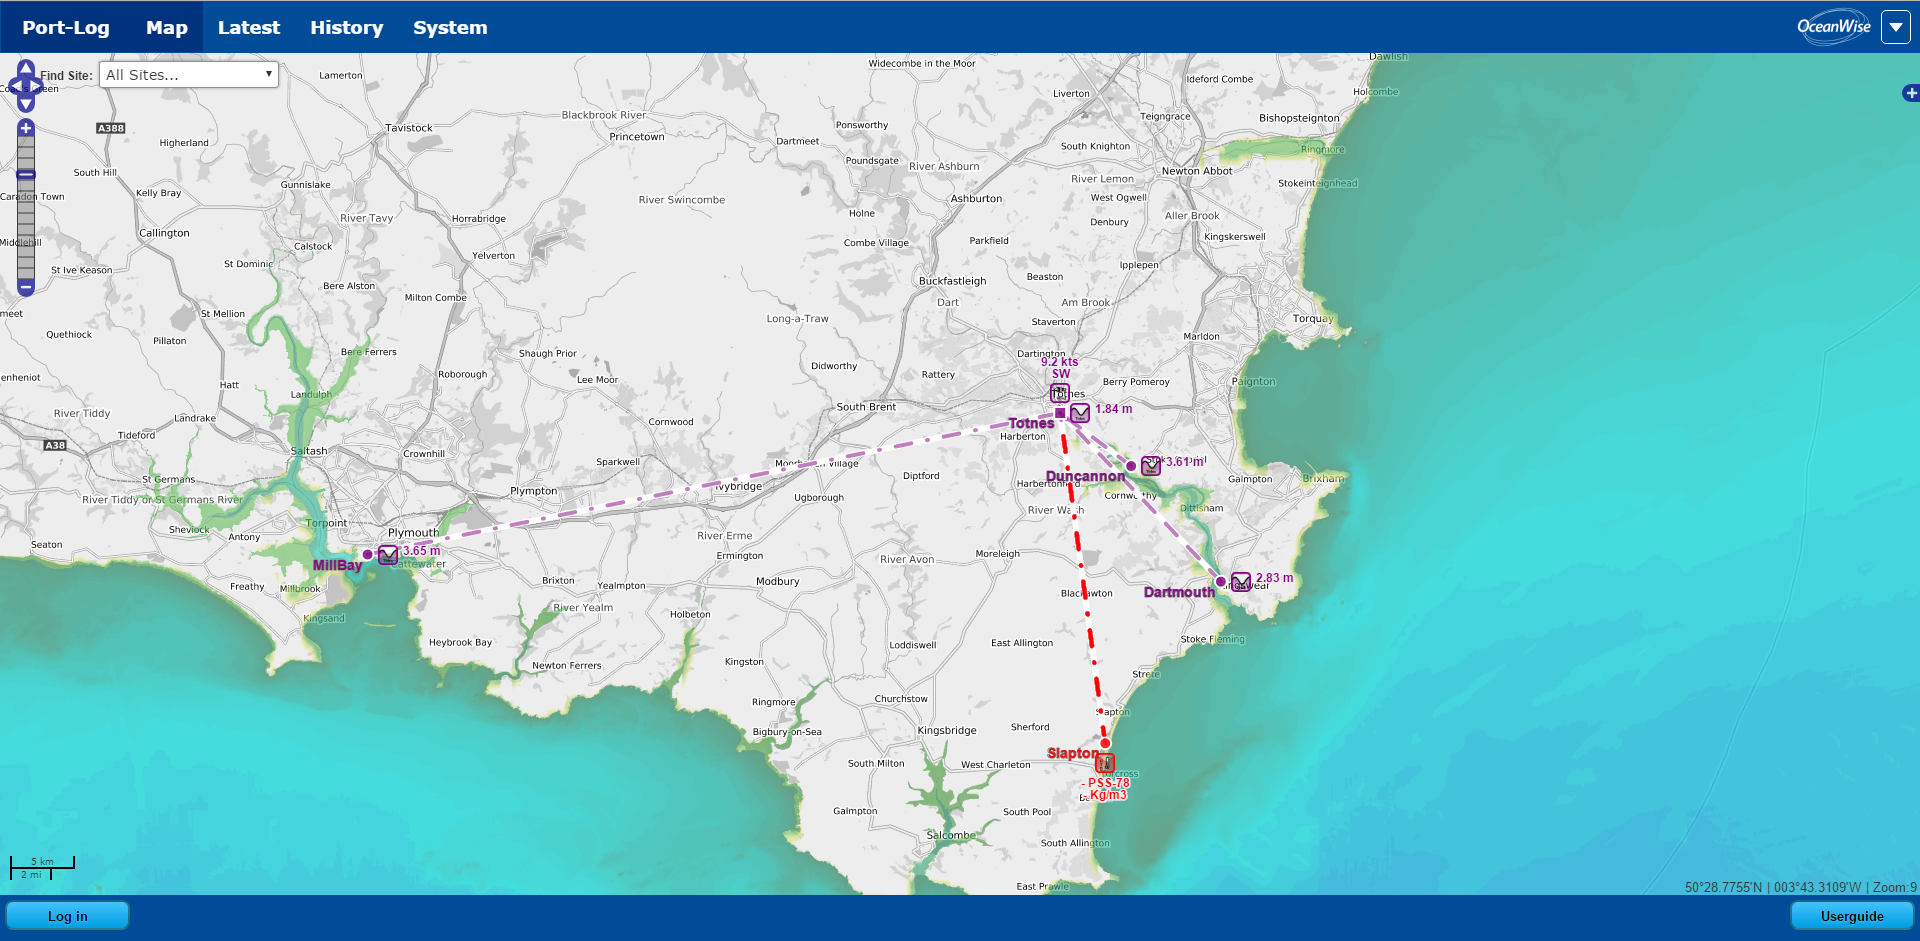Click the Log in button
This screenshot has width=1920, height=941.
pos(68,916)
